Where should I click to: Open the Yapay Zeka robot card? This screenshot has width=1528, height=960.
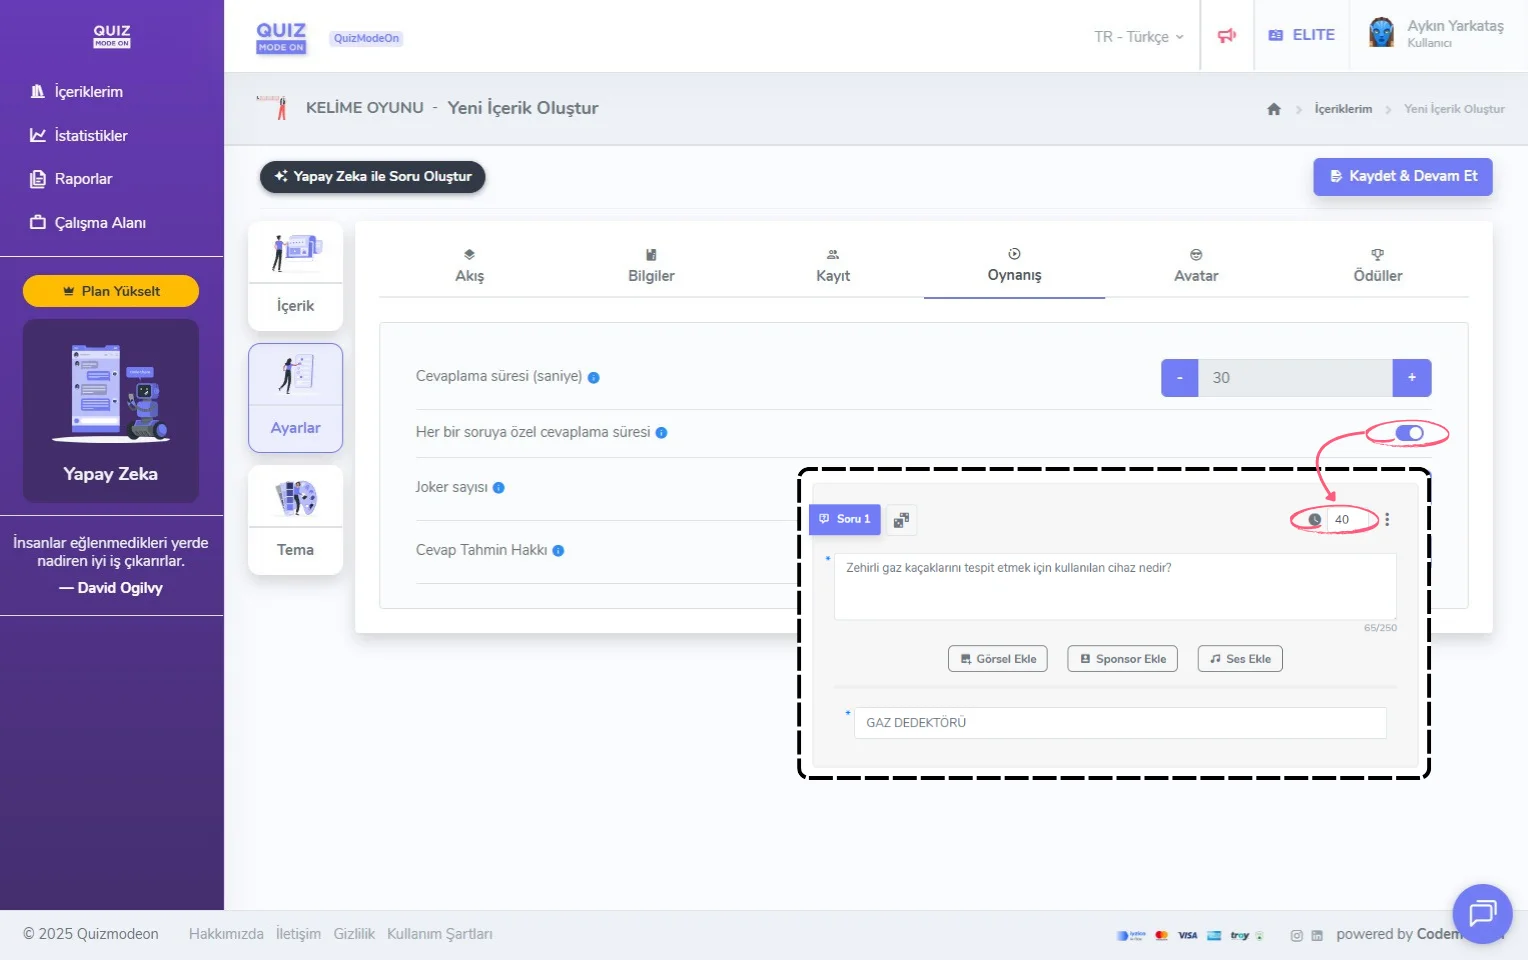111,410
